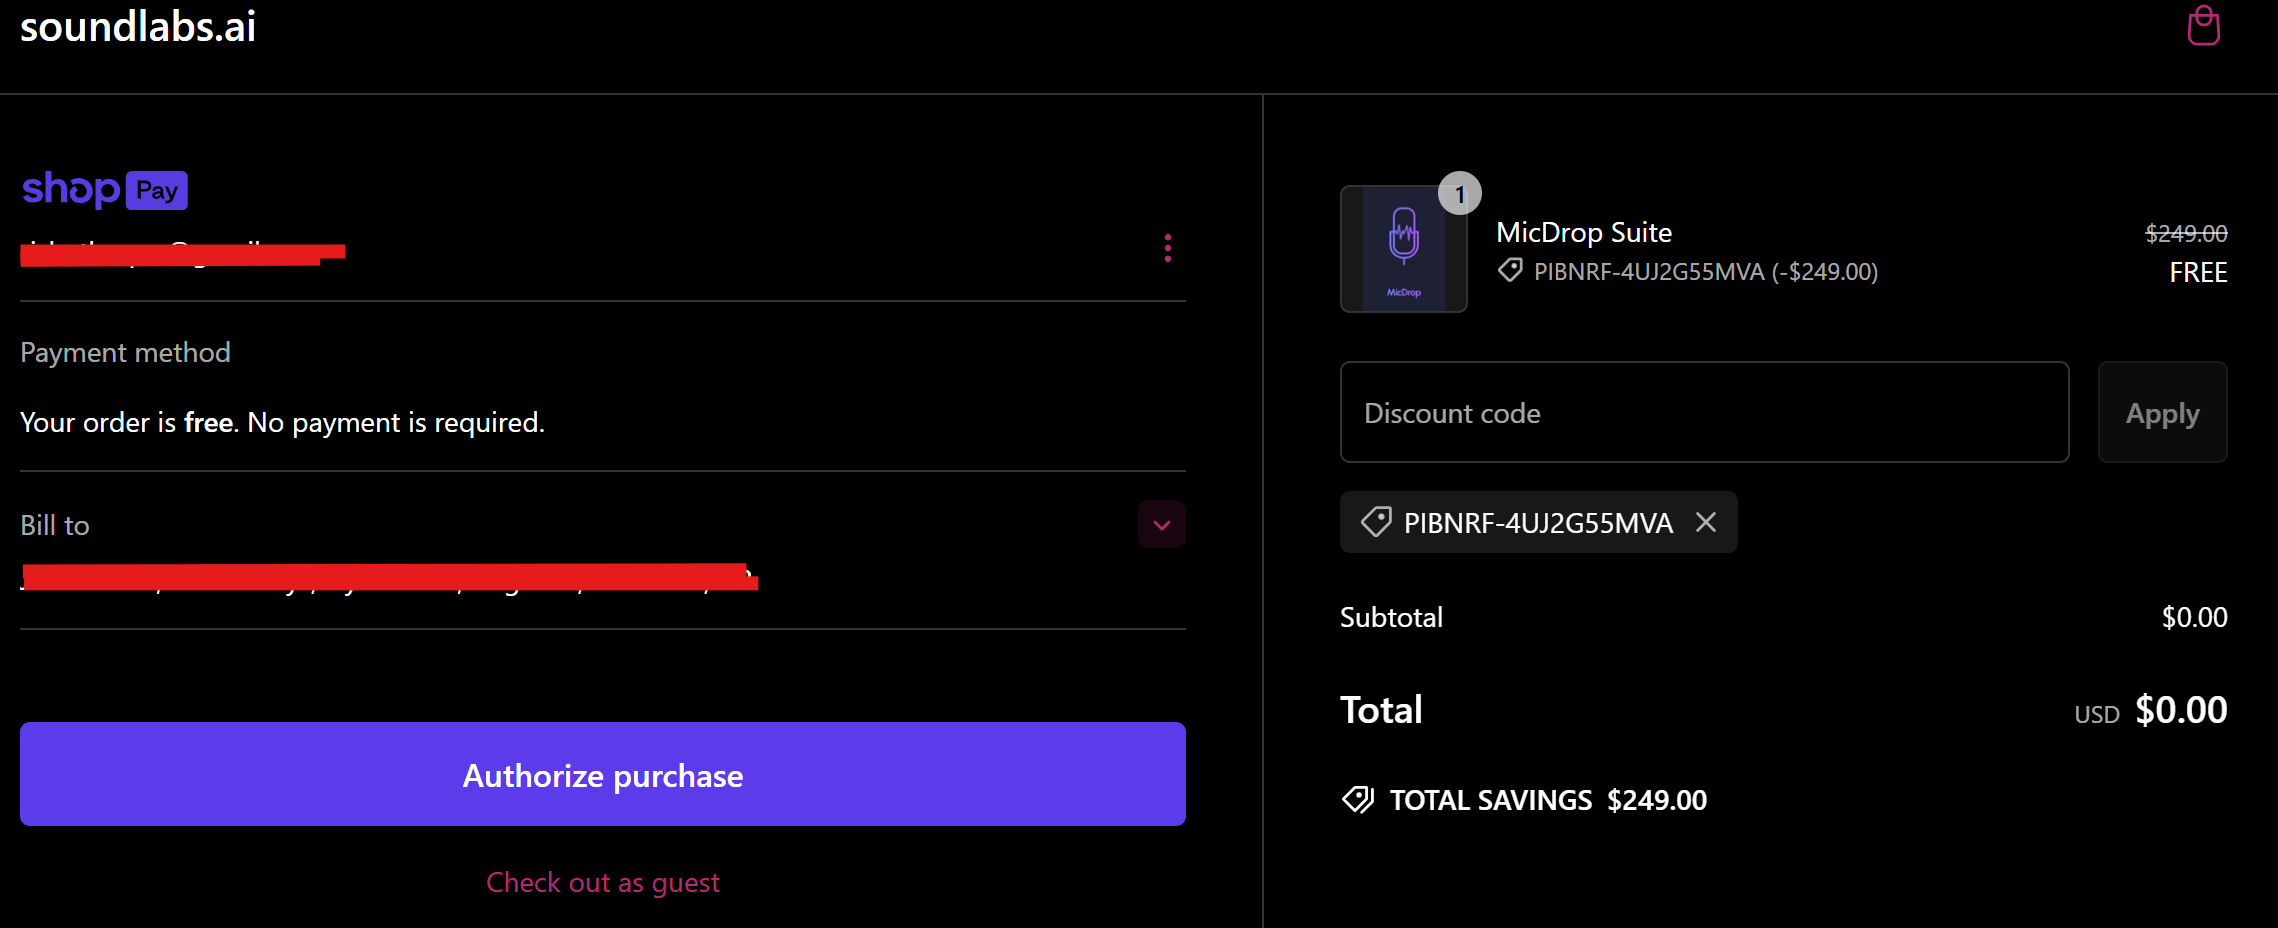Click the MicDrop Suite product thumbnail
The width and height of the screenshot is (2278, 928).
1403,250
